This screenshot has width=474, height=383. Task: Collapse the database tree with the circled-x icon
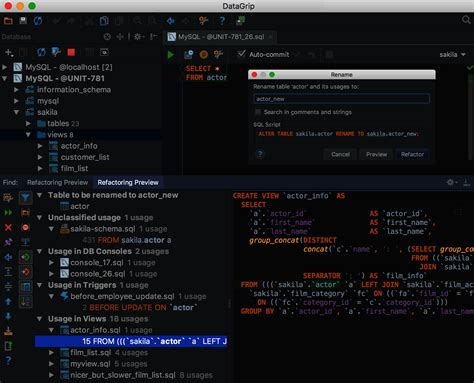tap(107, 37)
